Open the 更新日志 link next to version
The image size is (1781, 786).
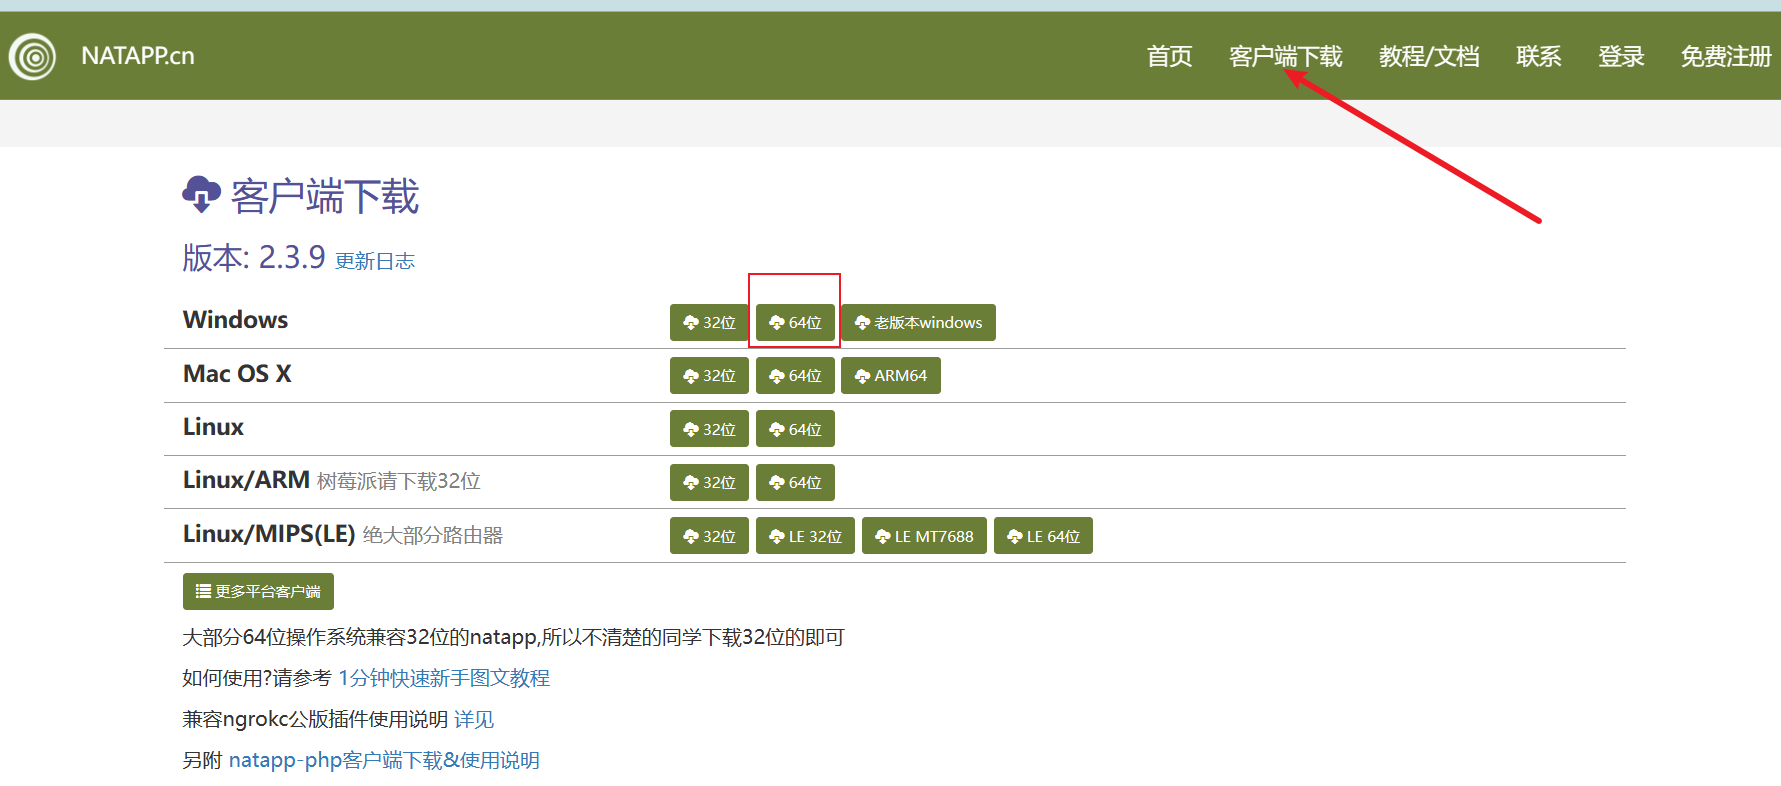point(375,262)
